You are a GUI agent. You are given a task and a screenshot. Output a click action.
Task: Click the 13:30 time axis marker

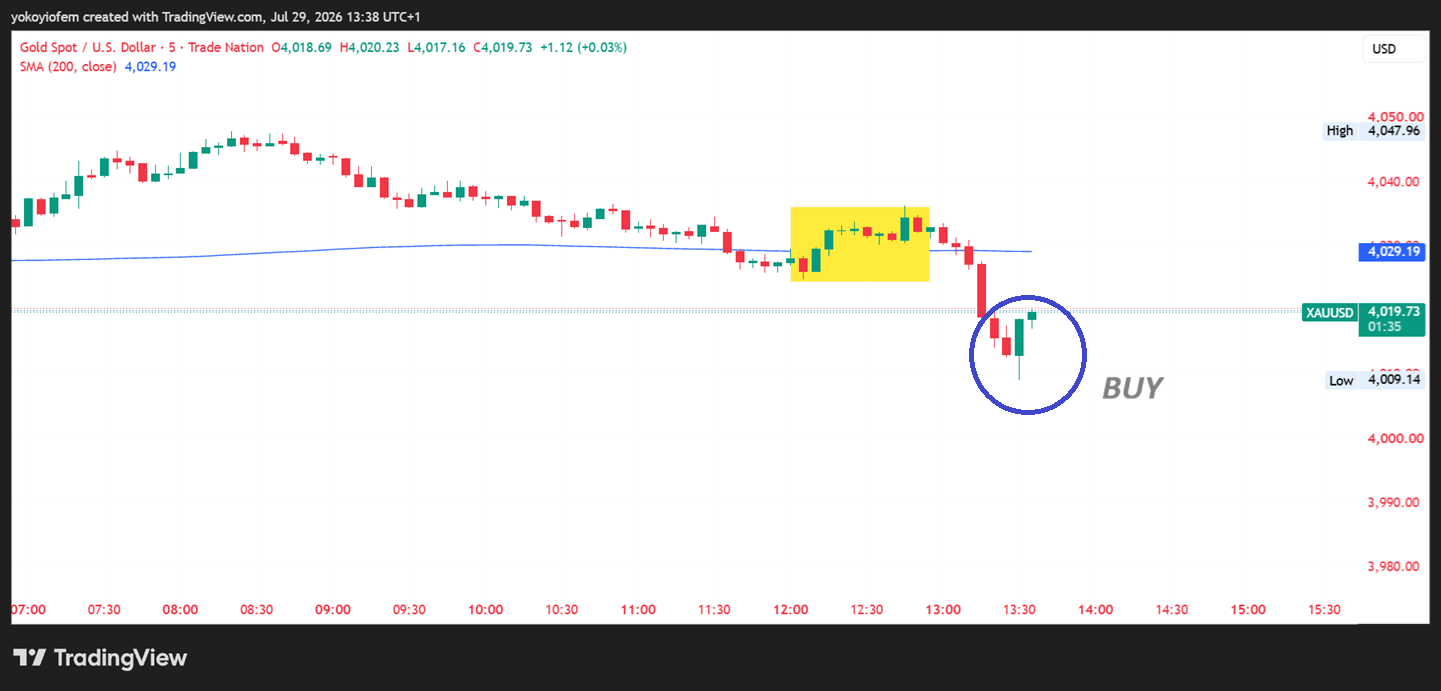click(x=1020, y=609)
